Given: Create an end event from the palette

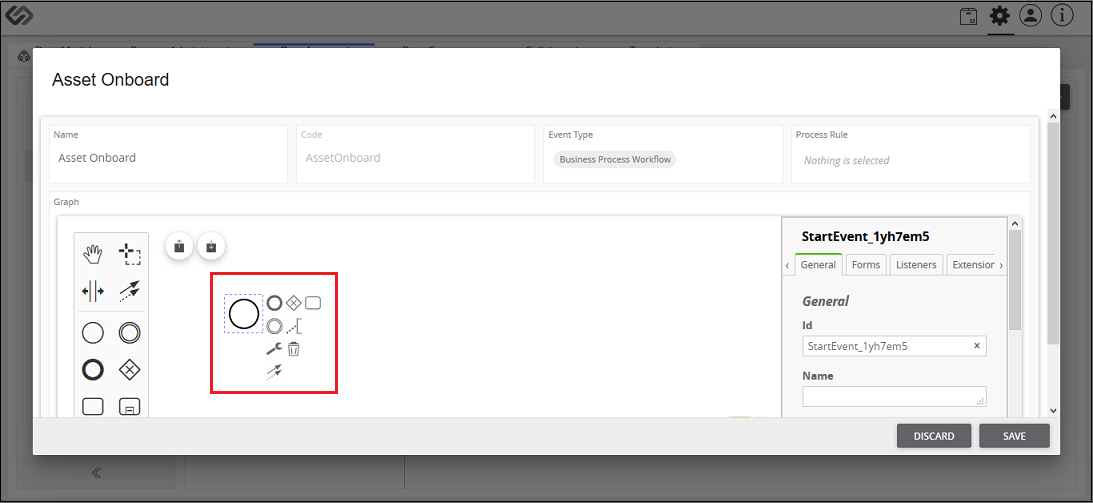Looking at the screenshot, I should pyautogui.click(x=93, y=370).
